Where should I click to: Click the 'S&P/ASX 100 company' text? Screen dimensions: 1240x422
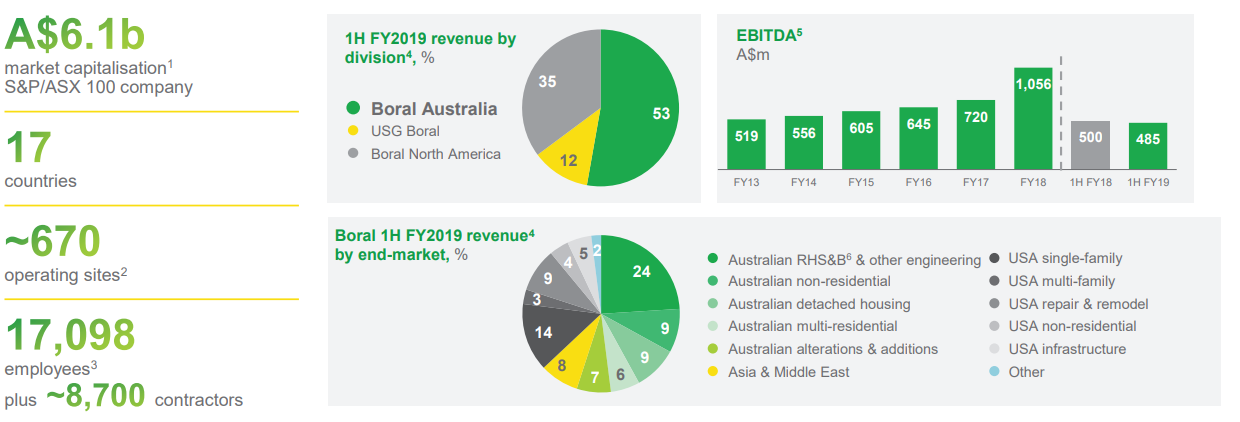click(x=99, y=87)
